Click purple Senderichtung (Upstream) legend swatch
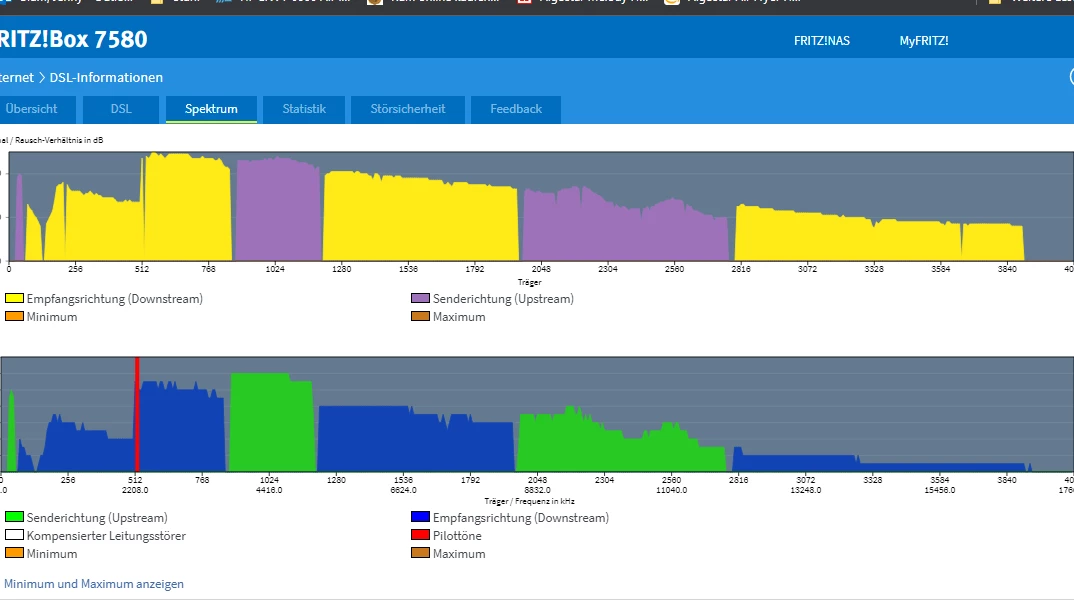1074x604 pixels. (x=421, y=298)
